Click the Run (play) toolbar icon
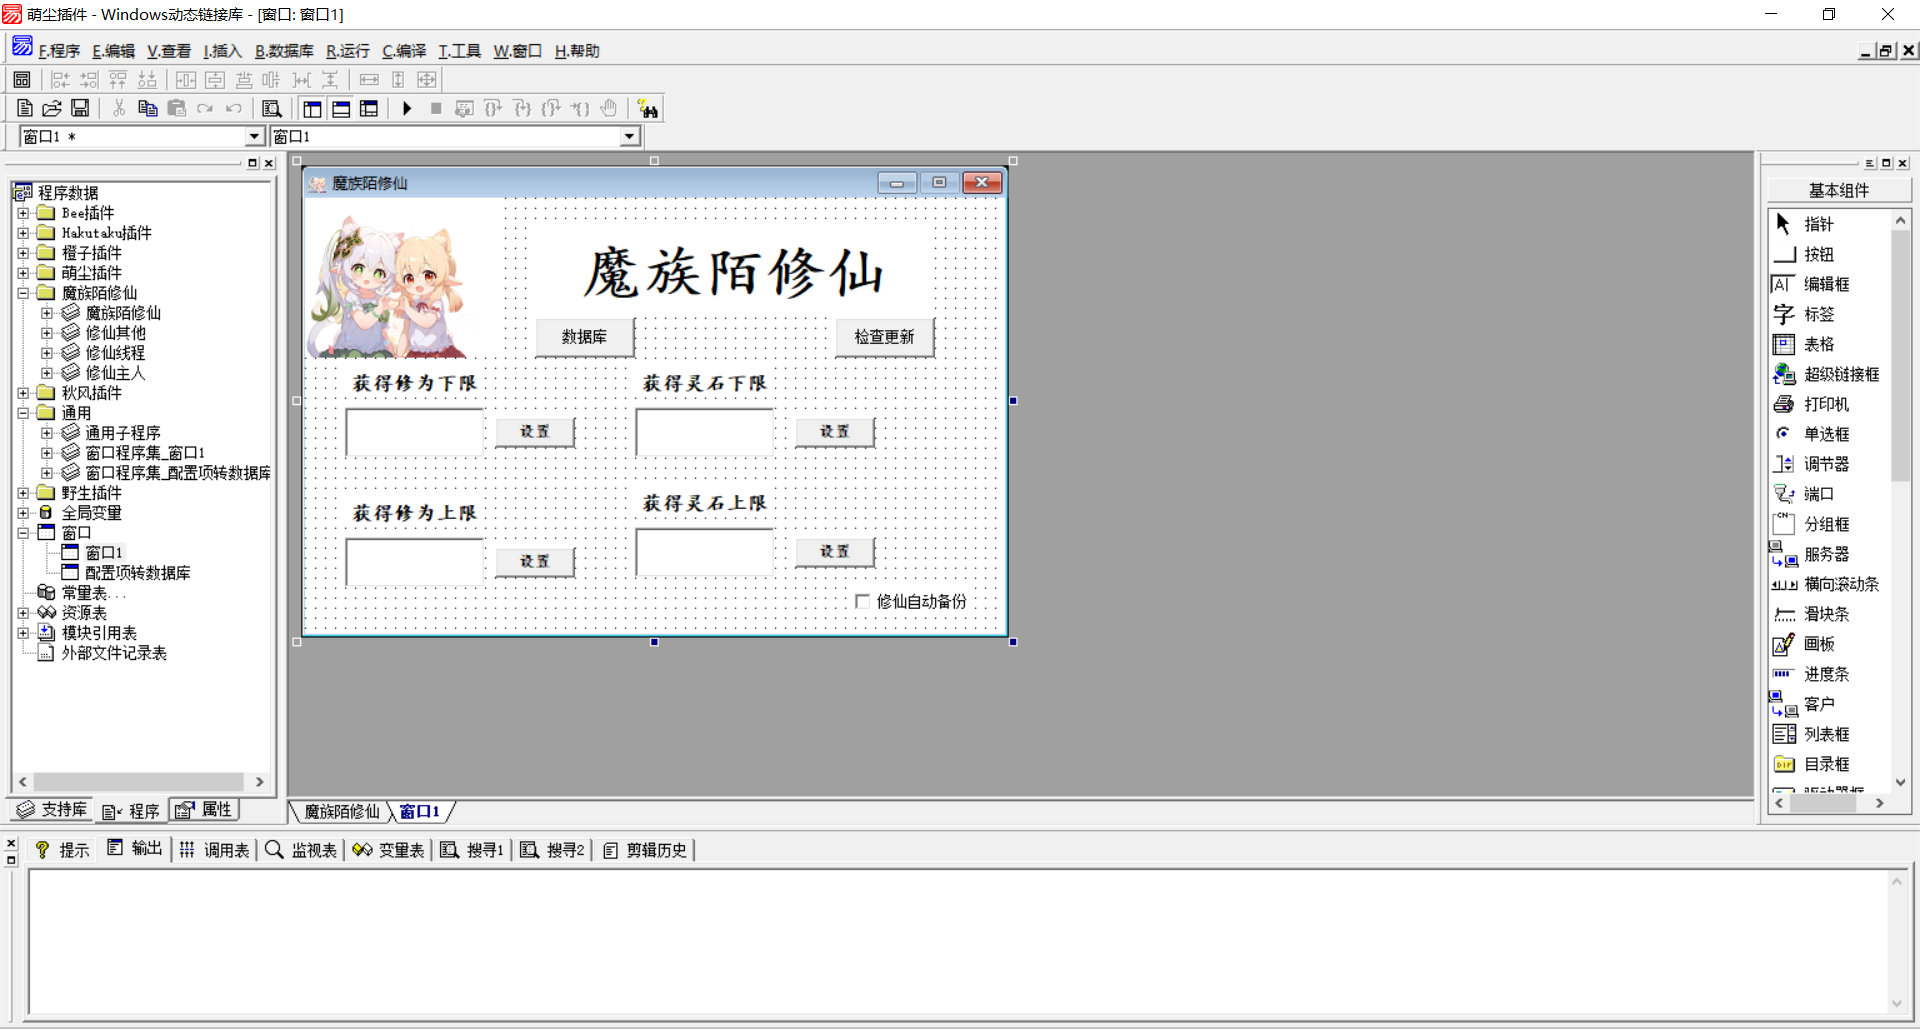The width and height of the screenshot is (1920, 1030). 407,109
